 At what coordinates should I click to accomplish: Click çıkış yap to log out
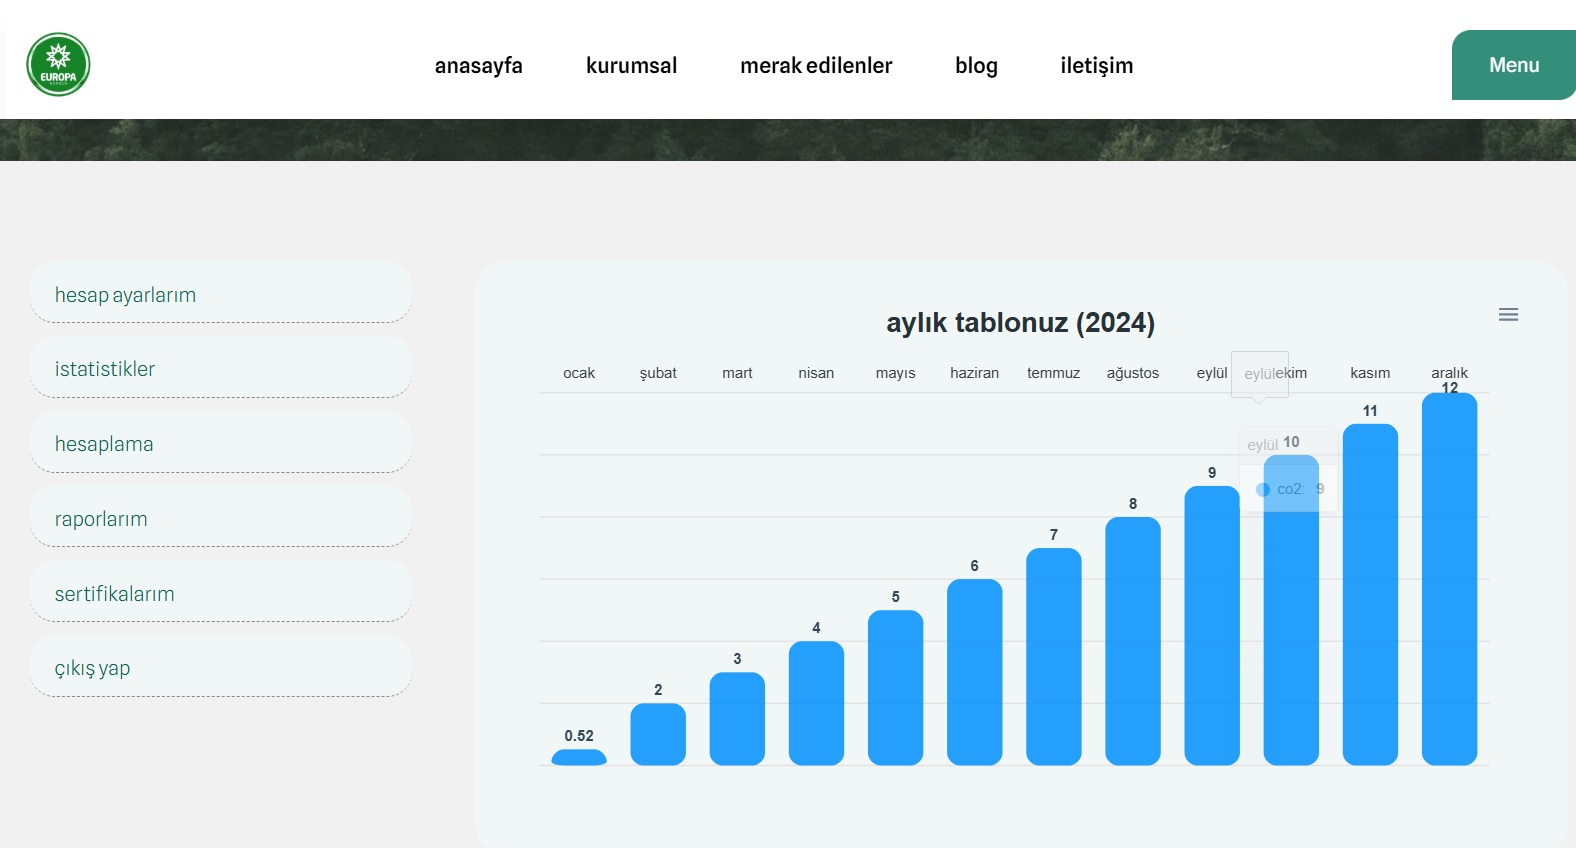pos(221,668)
